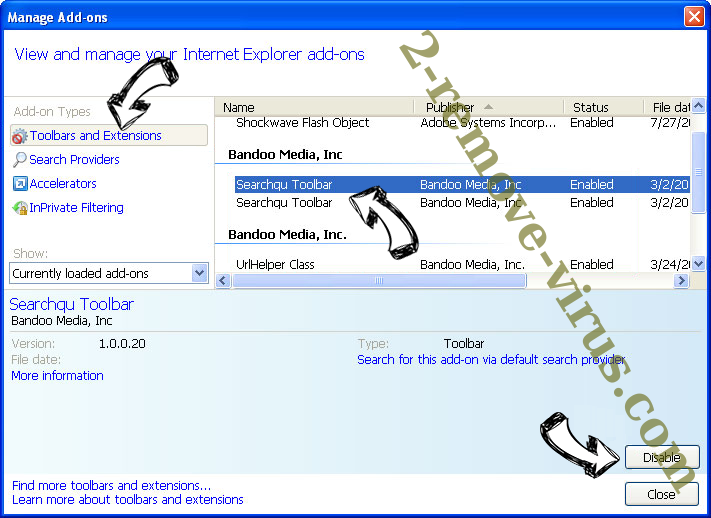The width and height of the screenshot is (711, 518).
Task: Click Adobe Systems Incorp... publisher cell
Action: [x=488, y=123]
